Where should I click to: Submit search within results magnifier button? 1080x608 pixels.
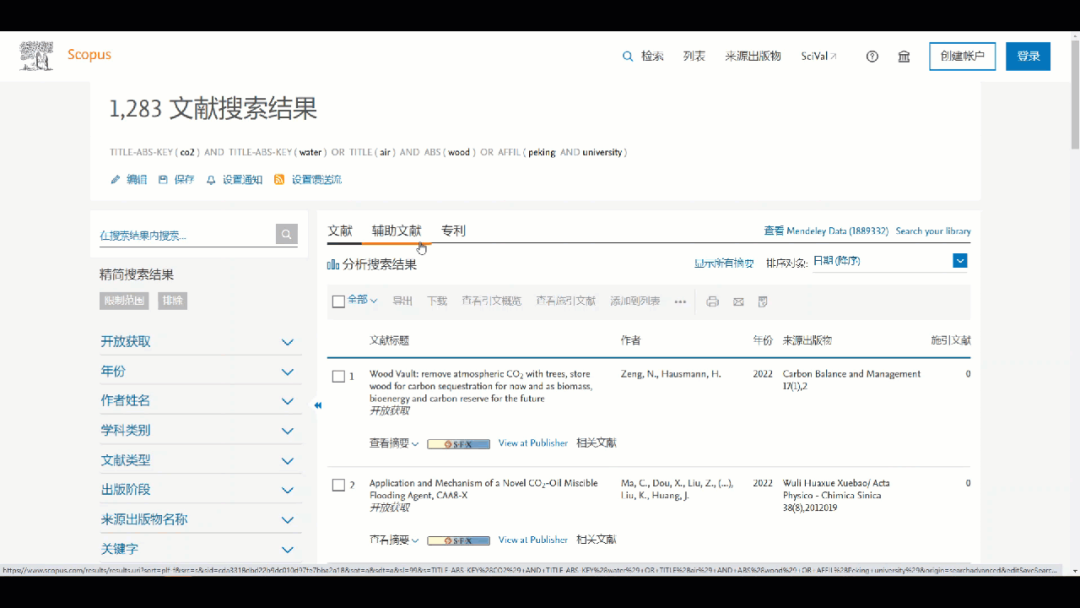(287, 234)
